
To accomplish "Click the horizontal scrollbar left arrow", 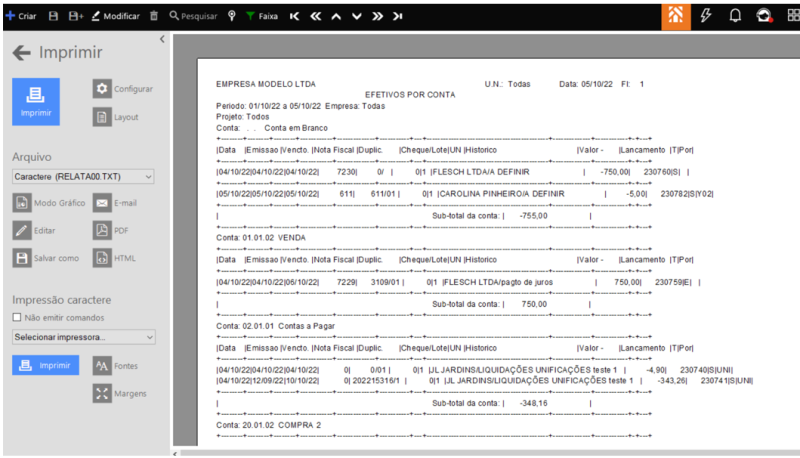I will click(x=175, y=453).
